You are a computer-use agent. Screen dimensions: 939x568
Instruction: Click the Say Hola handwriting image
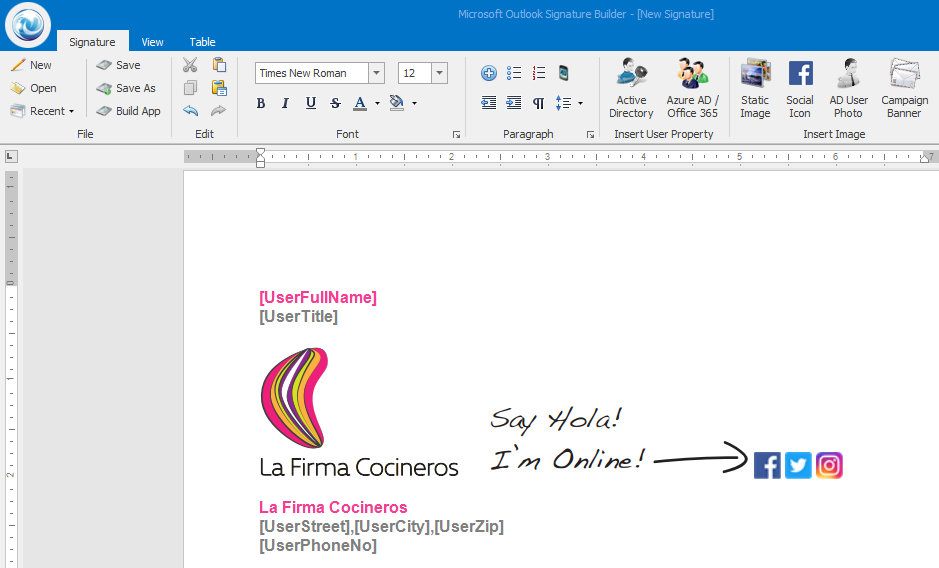(x=619, y=439)
